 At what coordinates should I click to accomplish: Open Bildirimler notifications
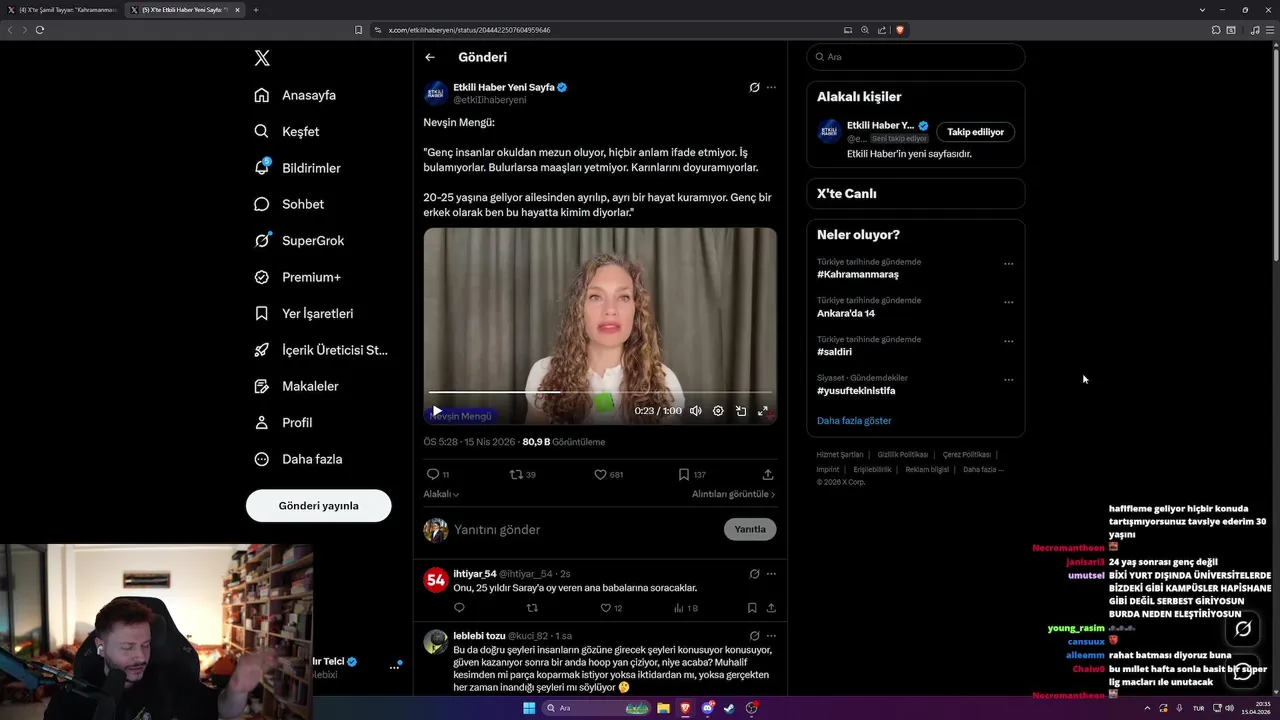click(x=297, y=168)
